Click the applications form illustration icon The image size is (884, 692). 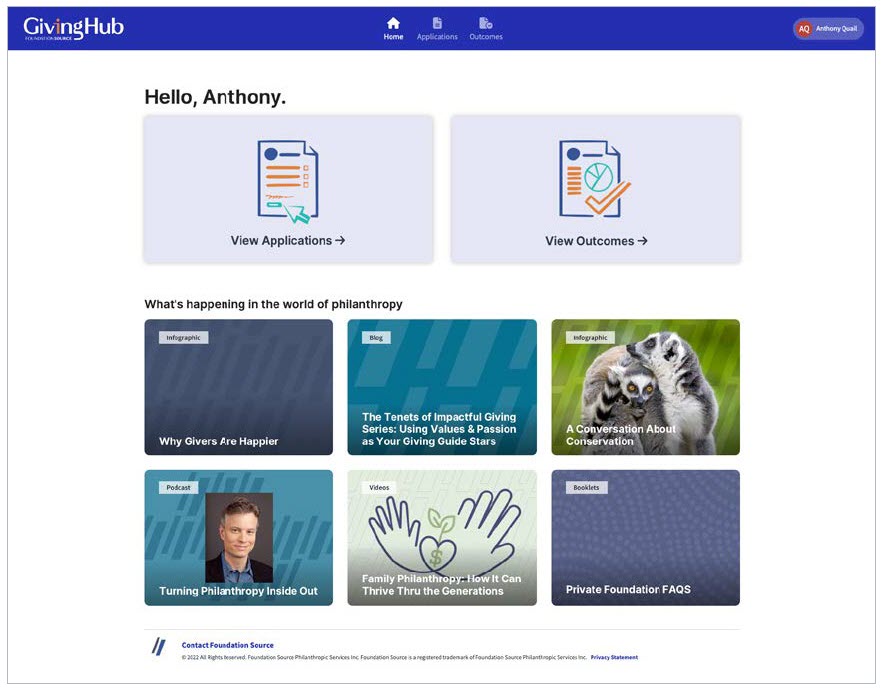click(288, 181)
